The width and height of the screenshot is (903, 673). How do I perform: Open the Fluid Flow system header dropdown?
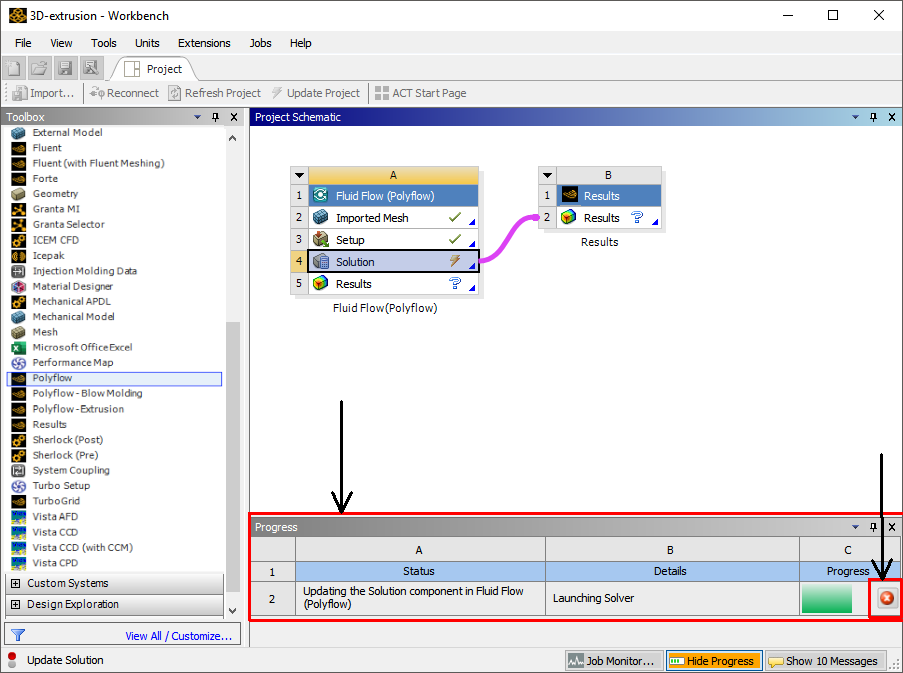click(x=299, y=173)
